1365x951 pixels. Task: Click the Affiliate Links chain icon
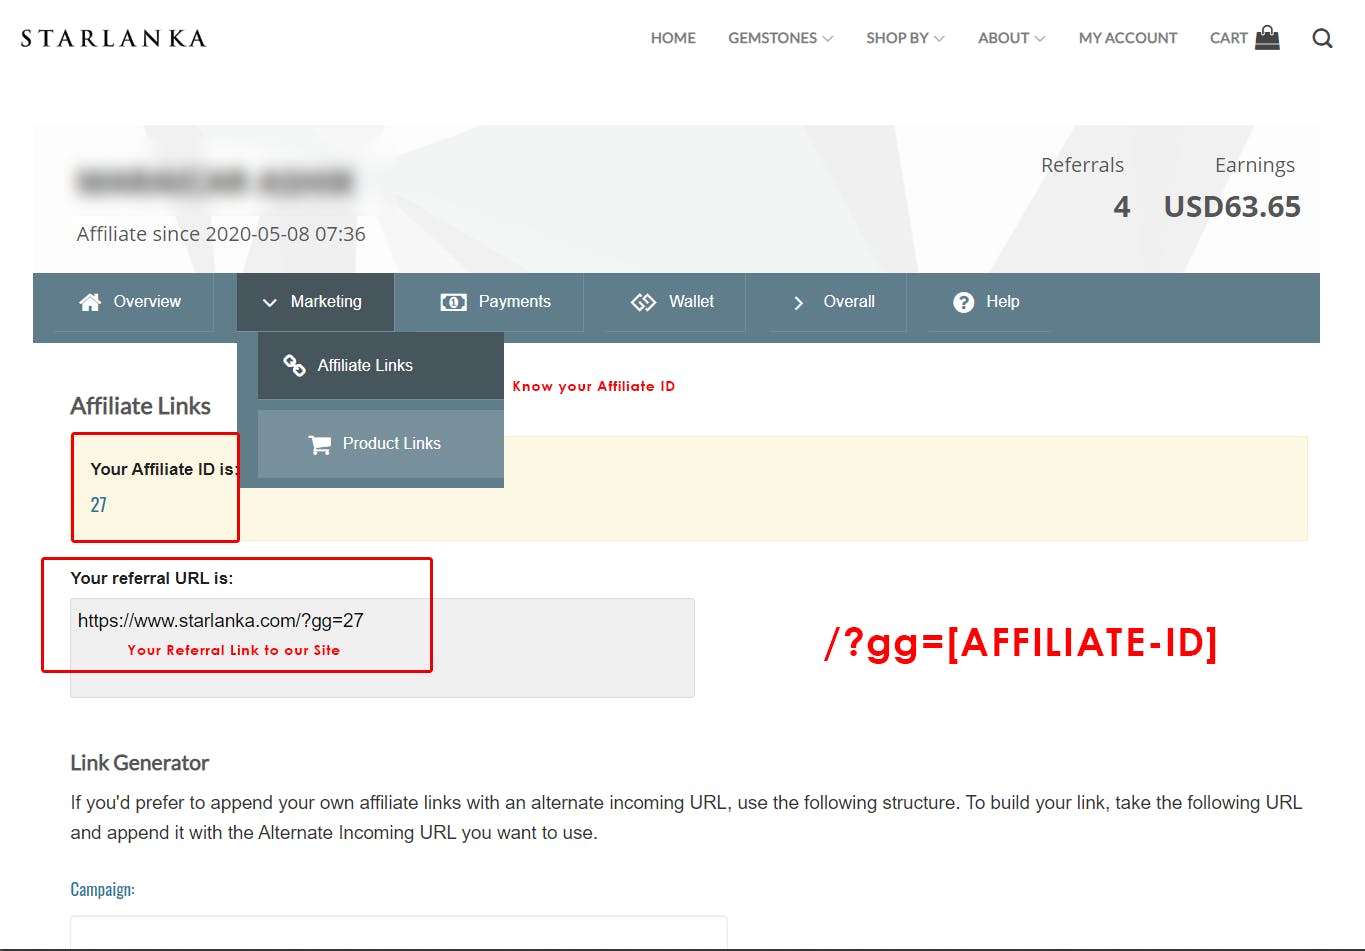point(294,365)
